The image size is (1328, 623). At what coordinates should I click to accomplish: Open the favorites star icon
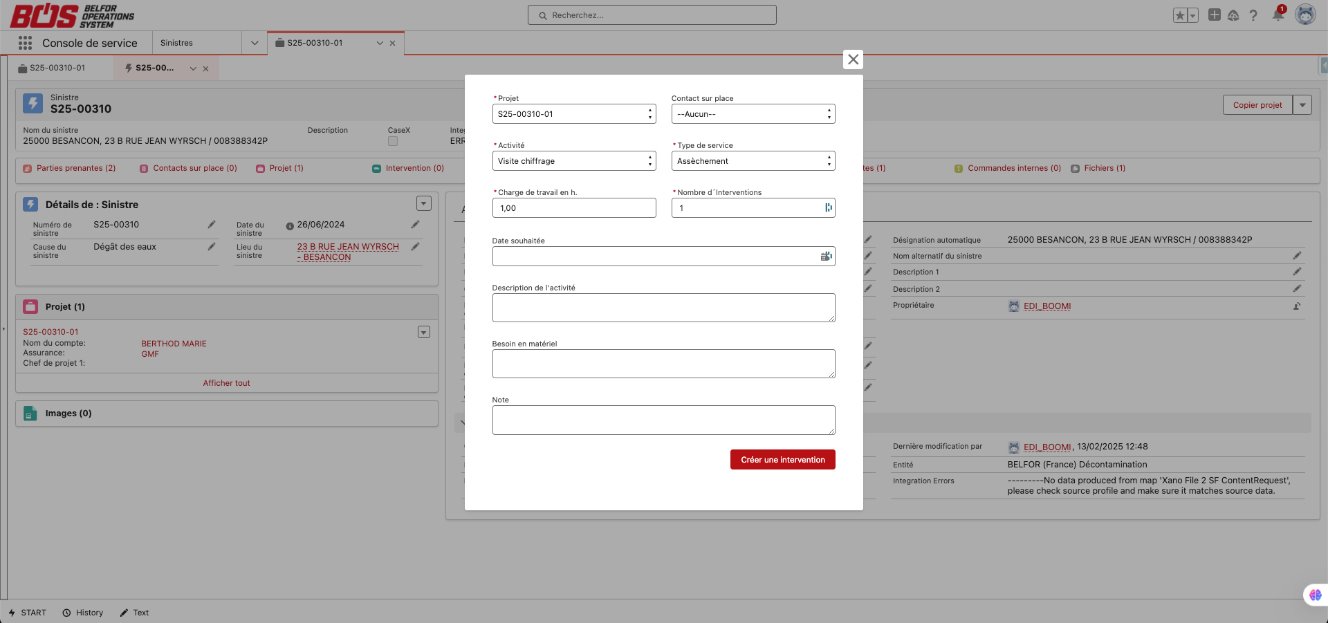tap(1181, 15)
